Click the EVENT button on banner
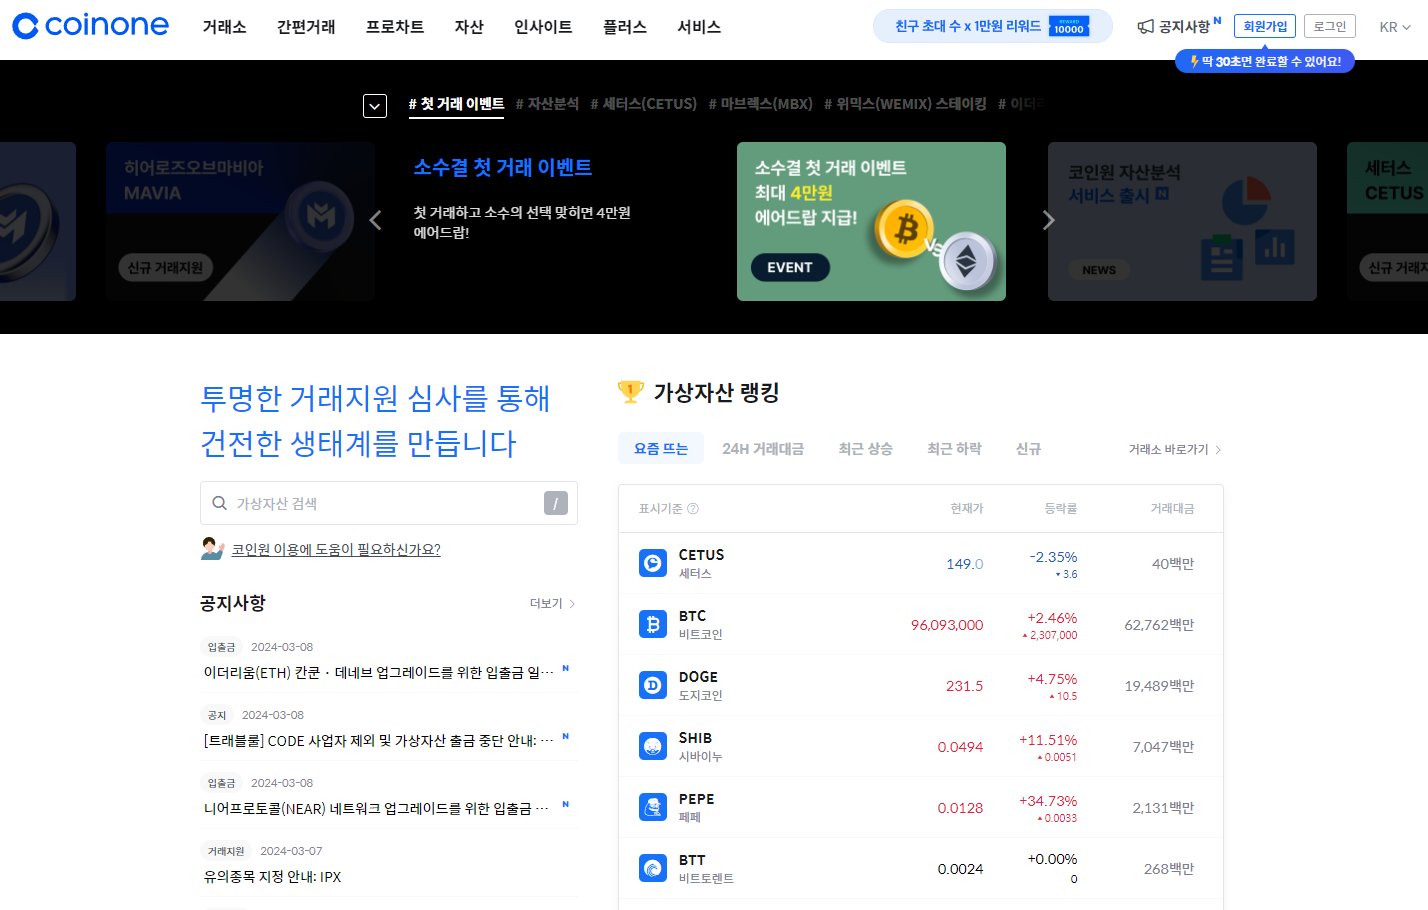This screenshot has width=1428, height=910. coord(790,267)
